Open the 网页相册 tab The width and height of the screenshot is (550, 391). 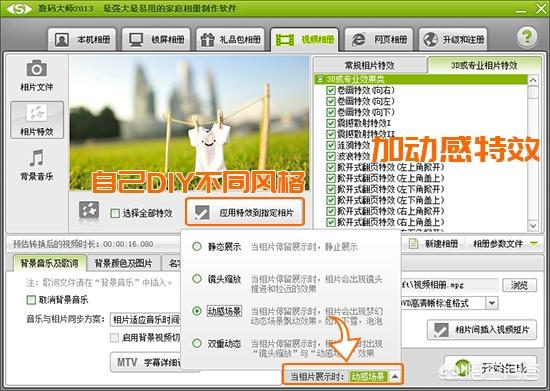click(x=379, y=40)
